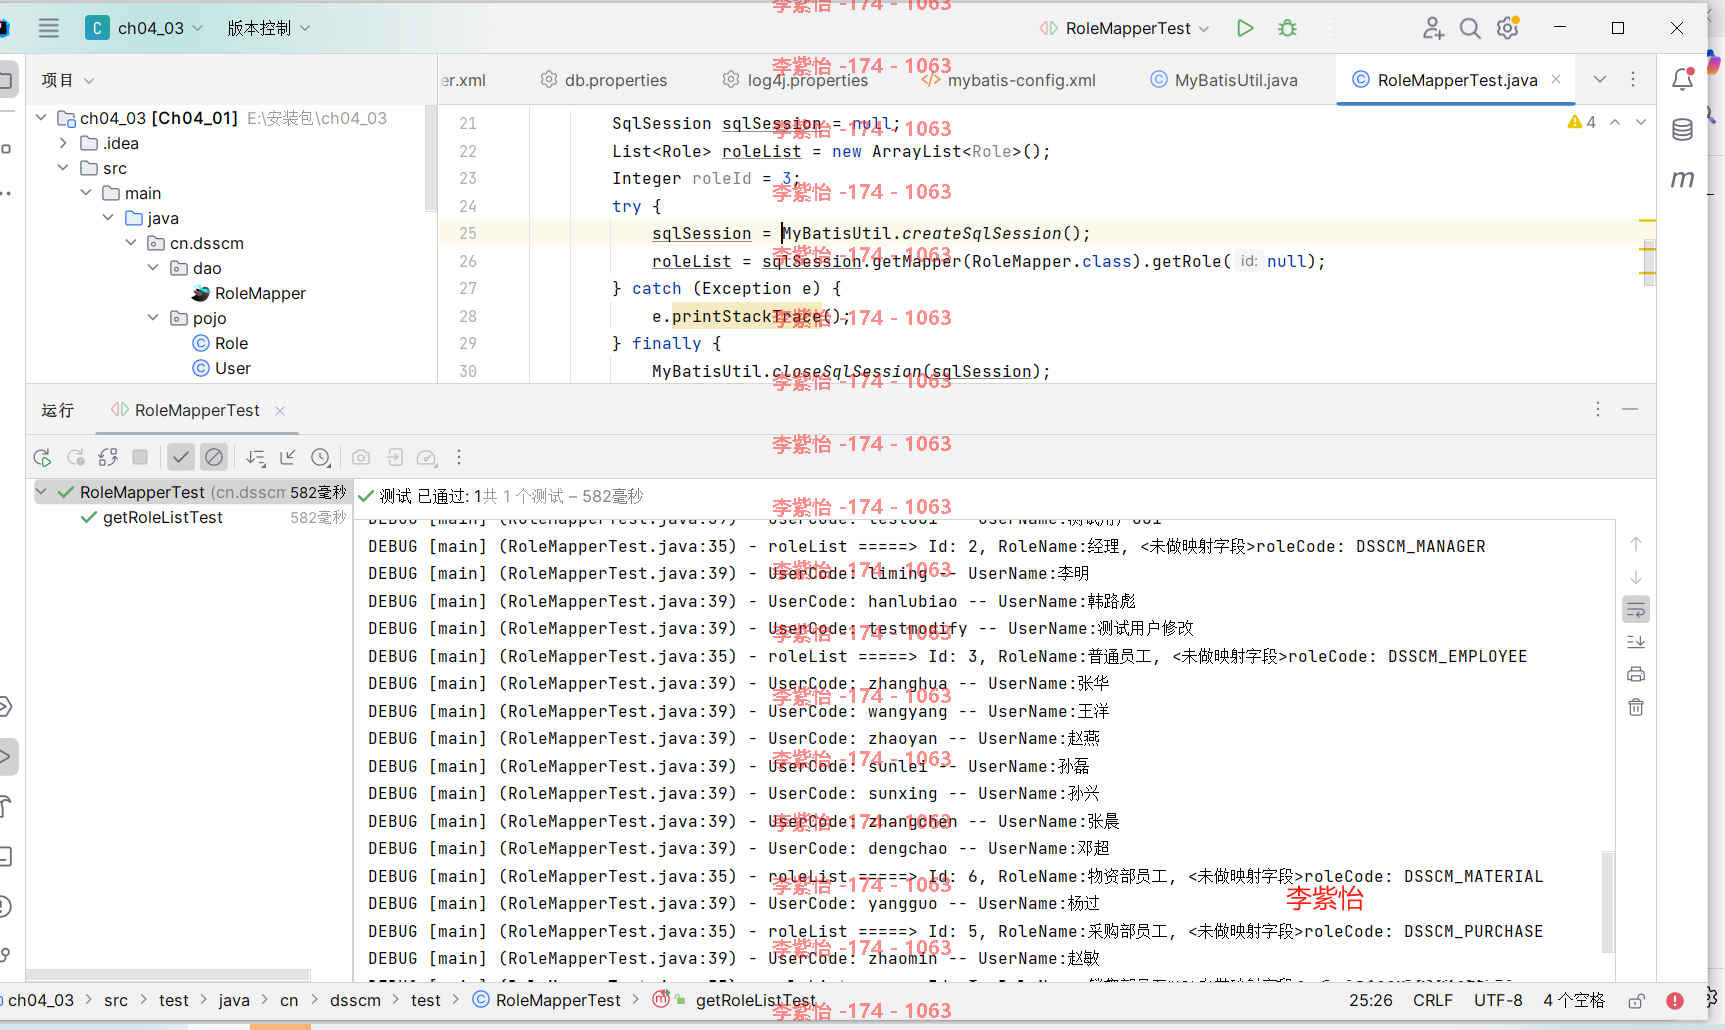This screenshot has height=1030, width=1725.
Task: Collapse the cn.dsscm package node
Action: [x=131, y=243]
